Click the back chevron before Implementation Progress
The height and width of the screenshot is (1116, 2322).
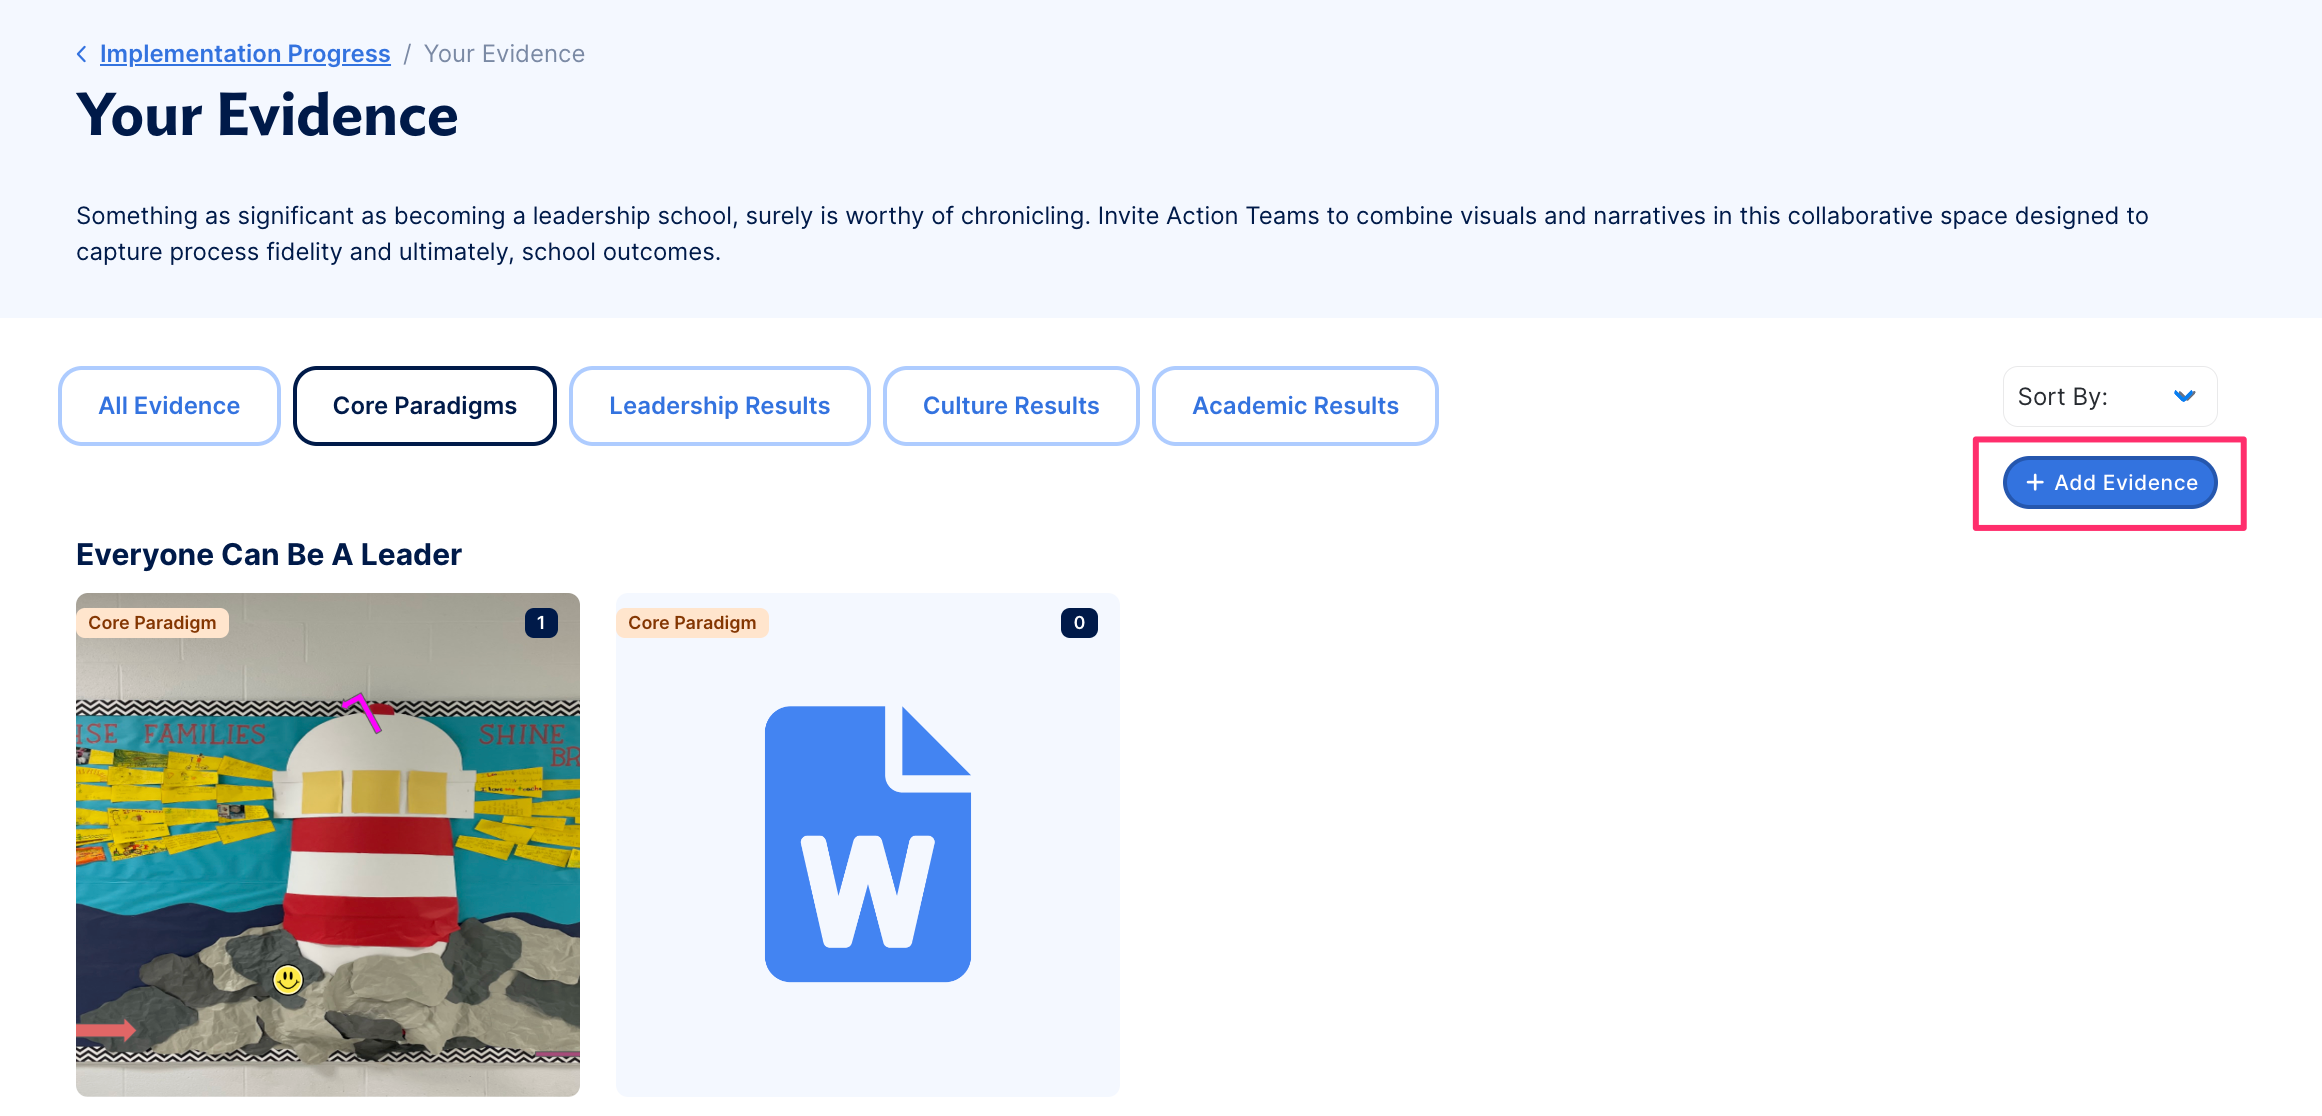pos(82,54)
